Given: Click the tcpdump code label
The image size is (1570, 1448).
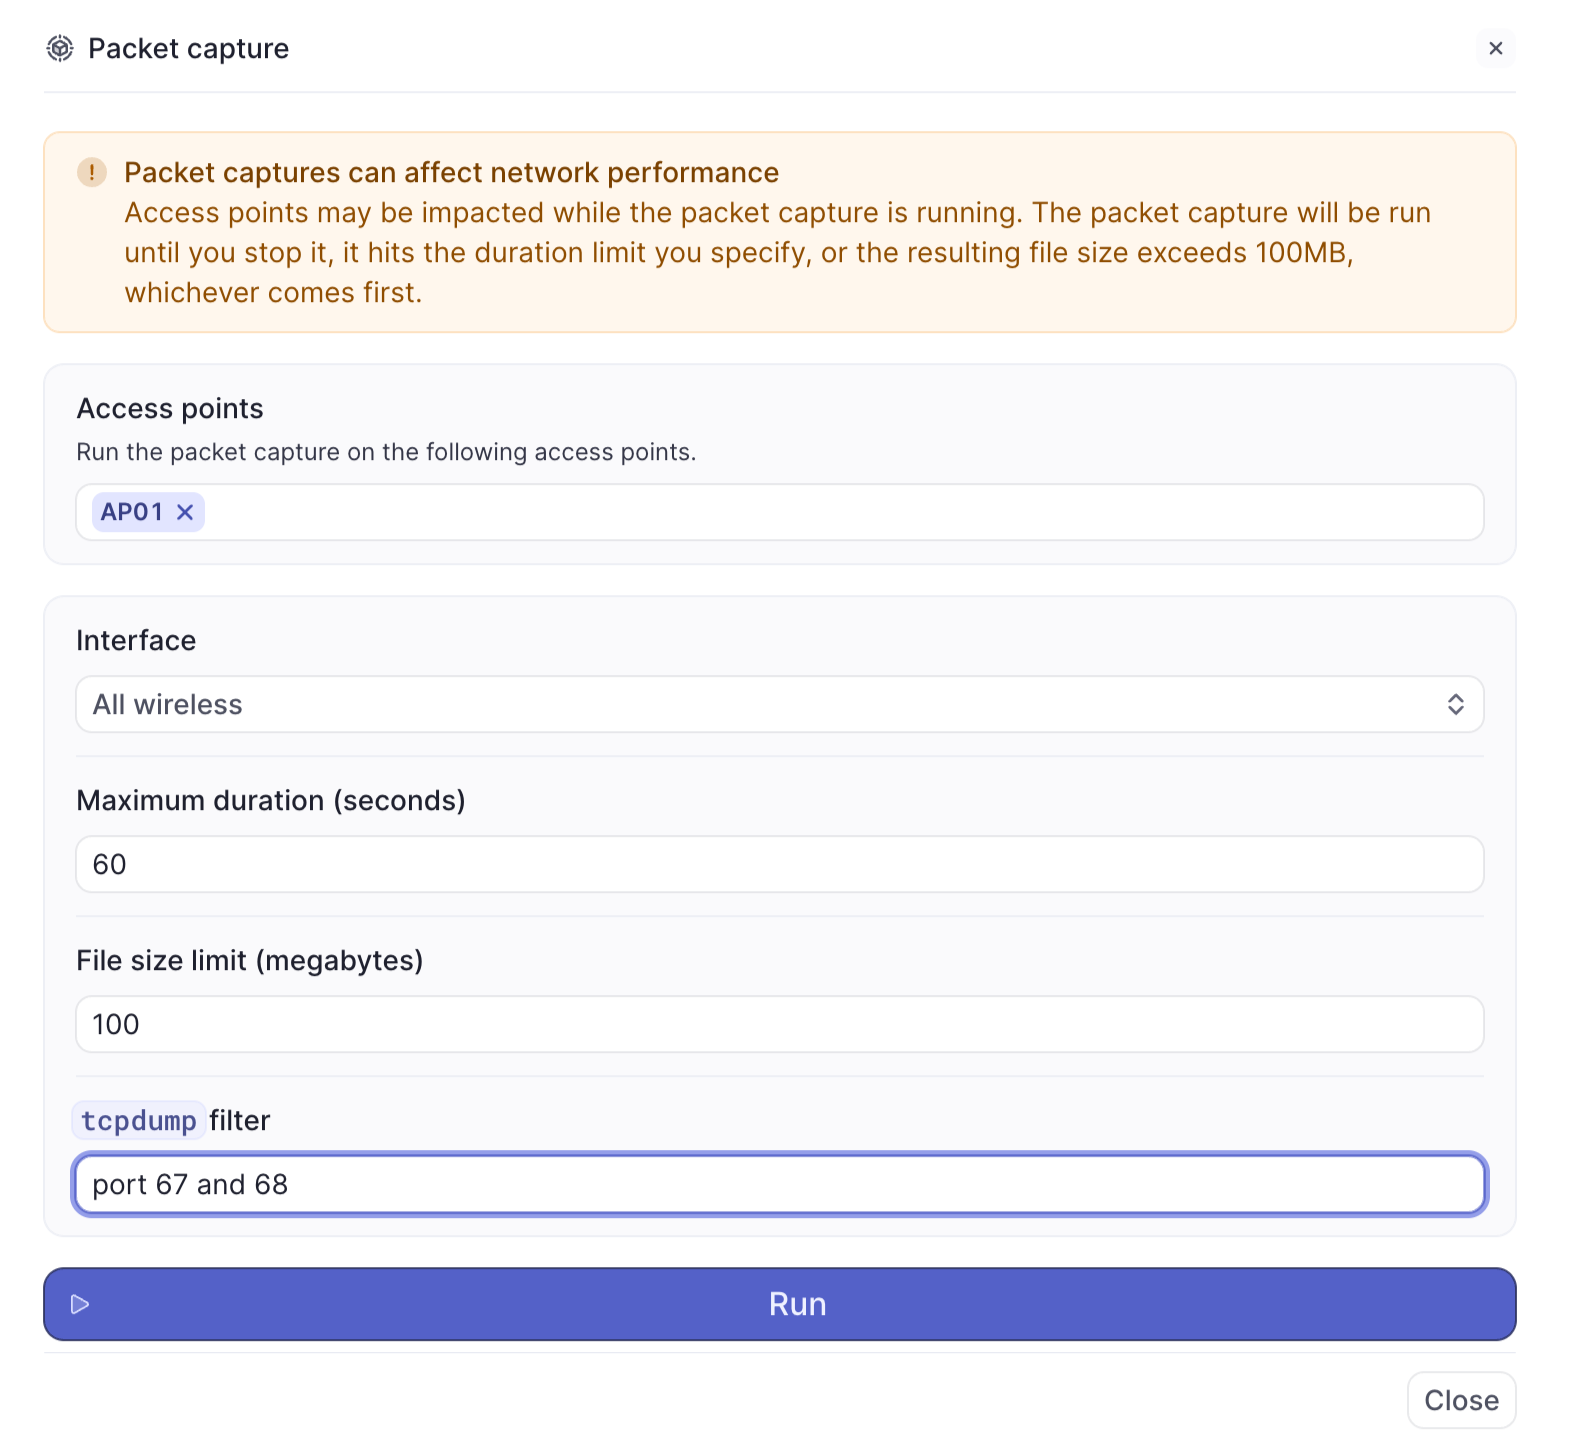Looking at the screenshot, I should pos(139,1120).
